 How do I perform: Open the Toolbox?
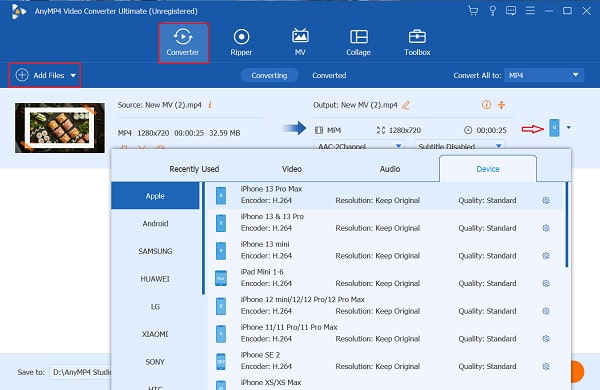tap(417, 42)
